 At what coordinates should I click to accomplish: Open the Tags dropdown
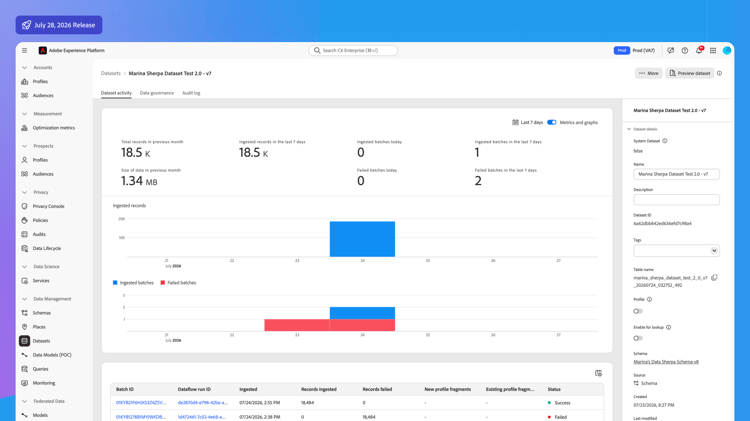[x=676, y=251]
